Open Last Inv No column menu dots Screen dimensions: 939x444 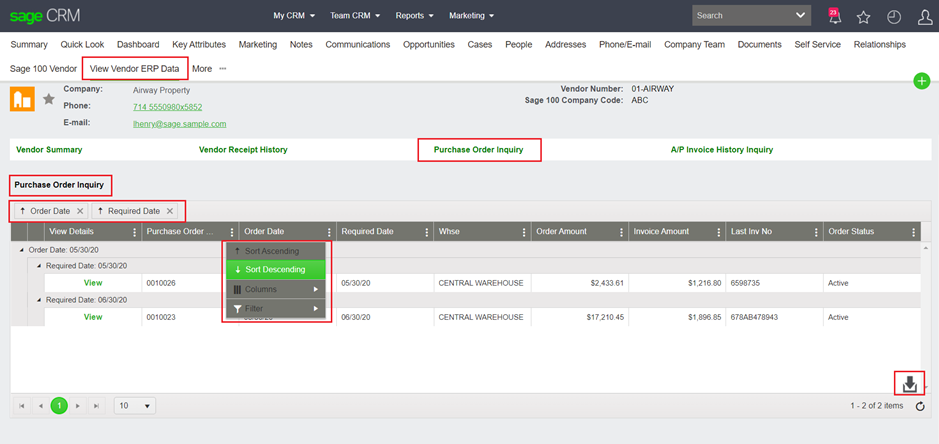click(816, 232)
